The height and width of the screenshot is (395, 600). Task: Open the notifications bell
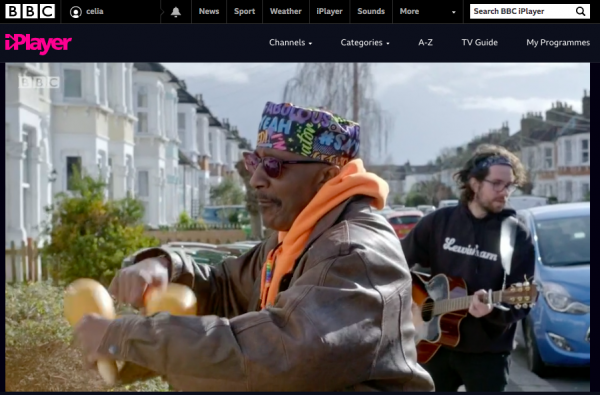(x=176, y=12)
